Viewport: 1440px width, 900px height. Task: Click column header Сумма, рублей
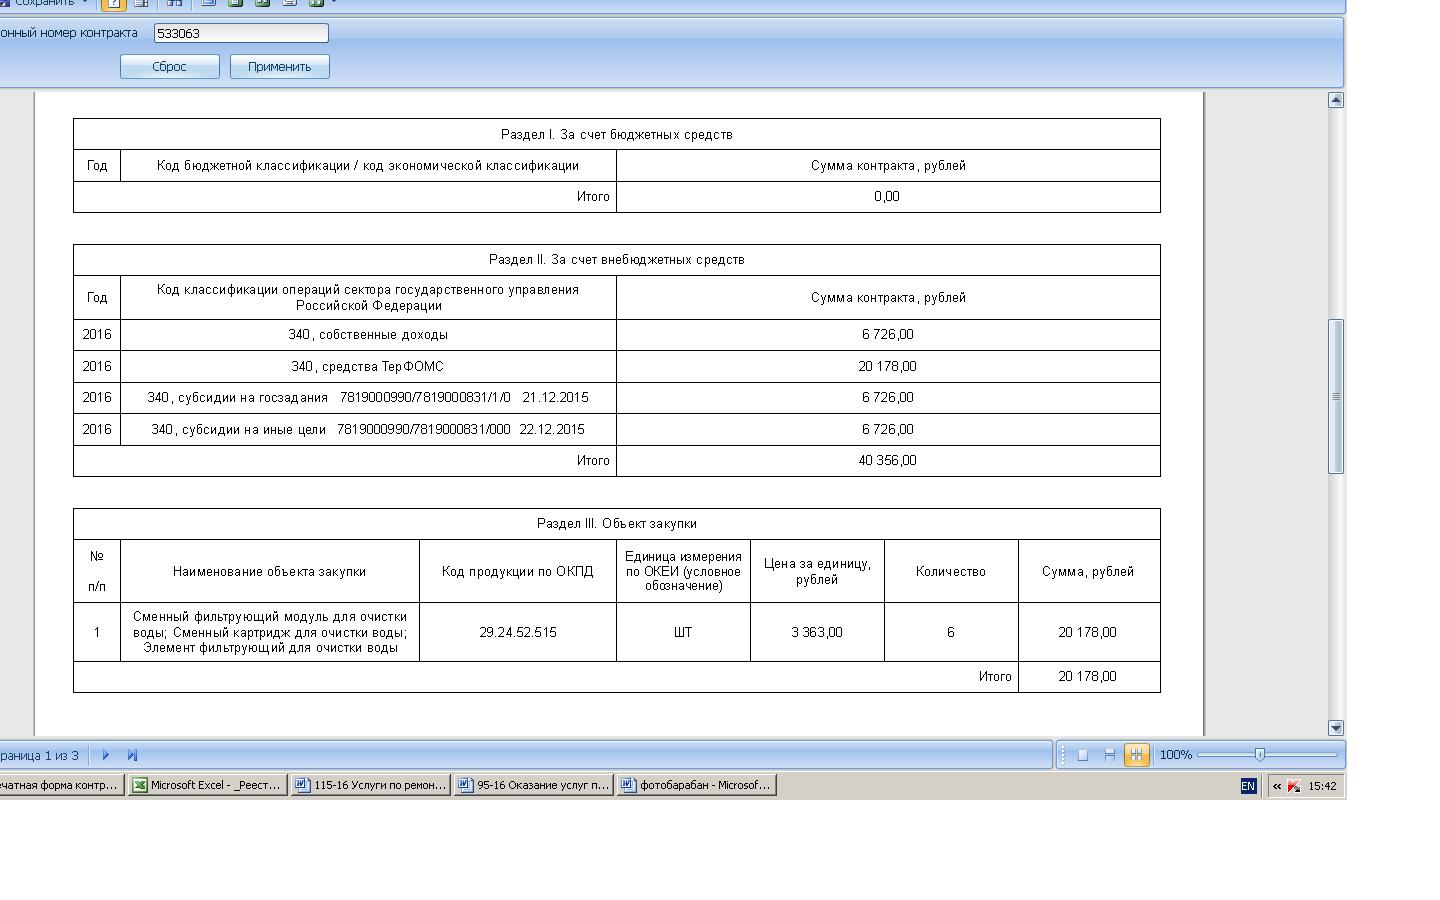pos(1088,571)
